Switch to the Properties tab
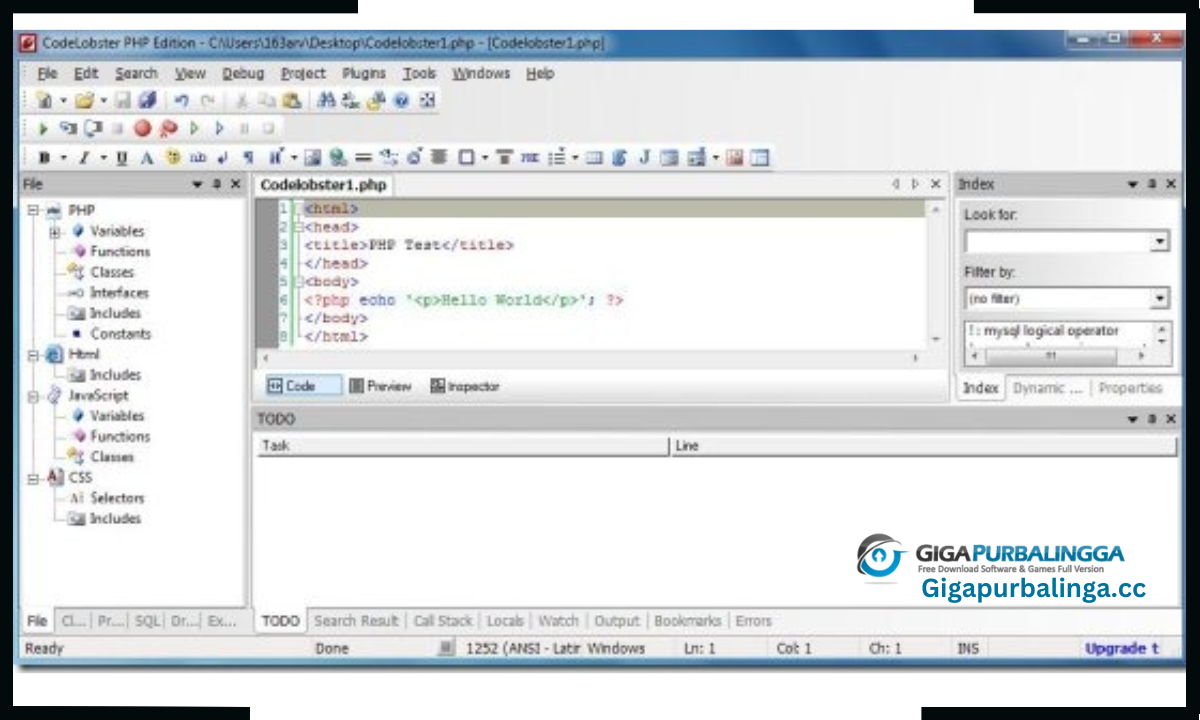The image size is (1200, 720). click(x=1130, y=388)
